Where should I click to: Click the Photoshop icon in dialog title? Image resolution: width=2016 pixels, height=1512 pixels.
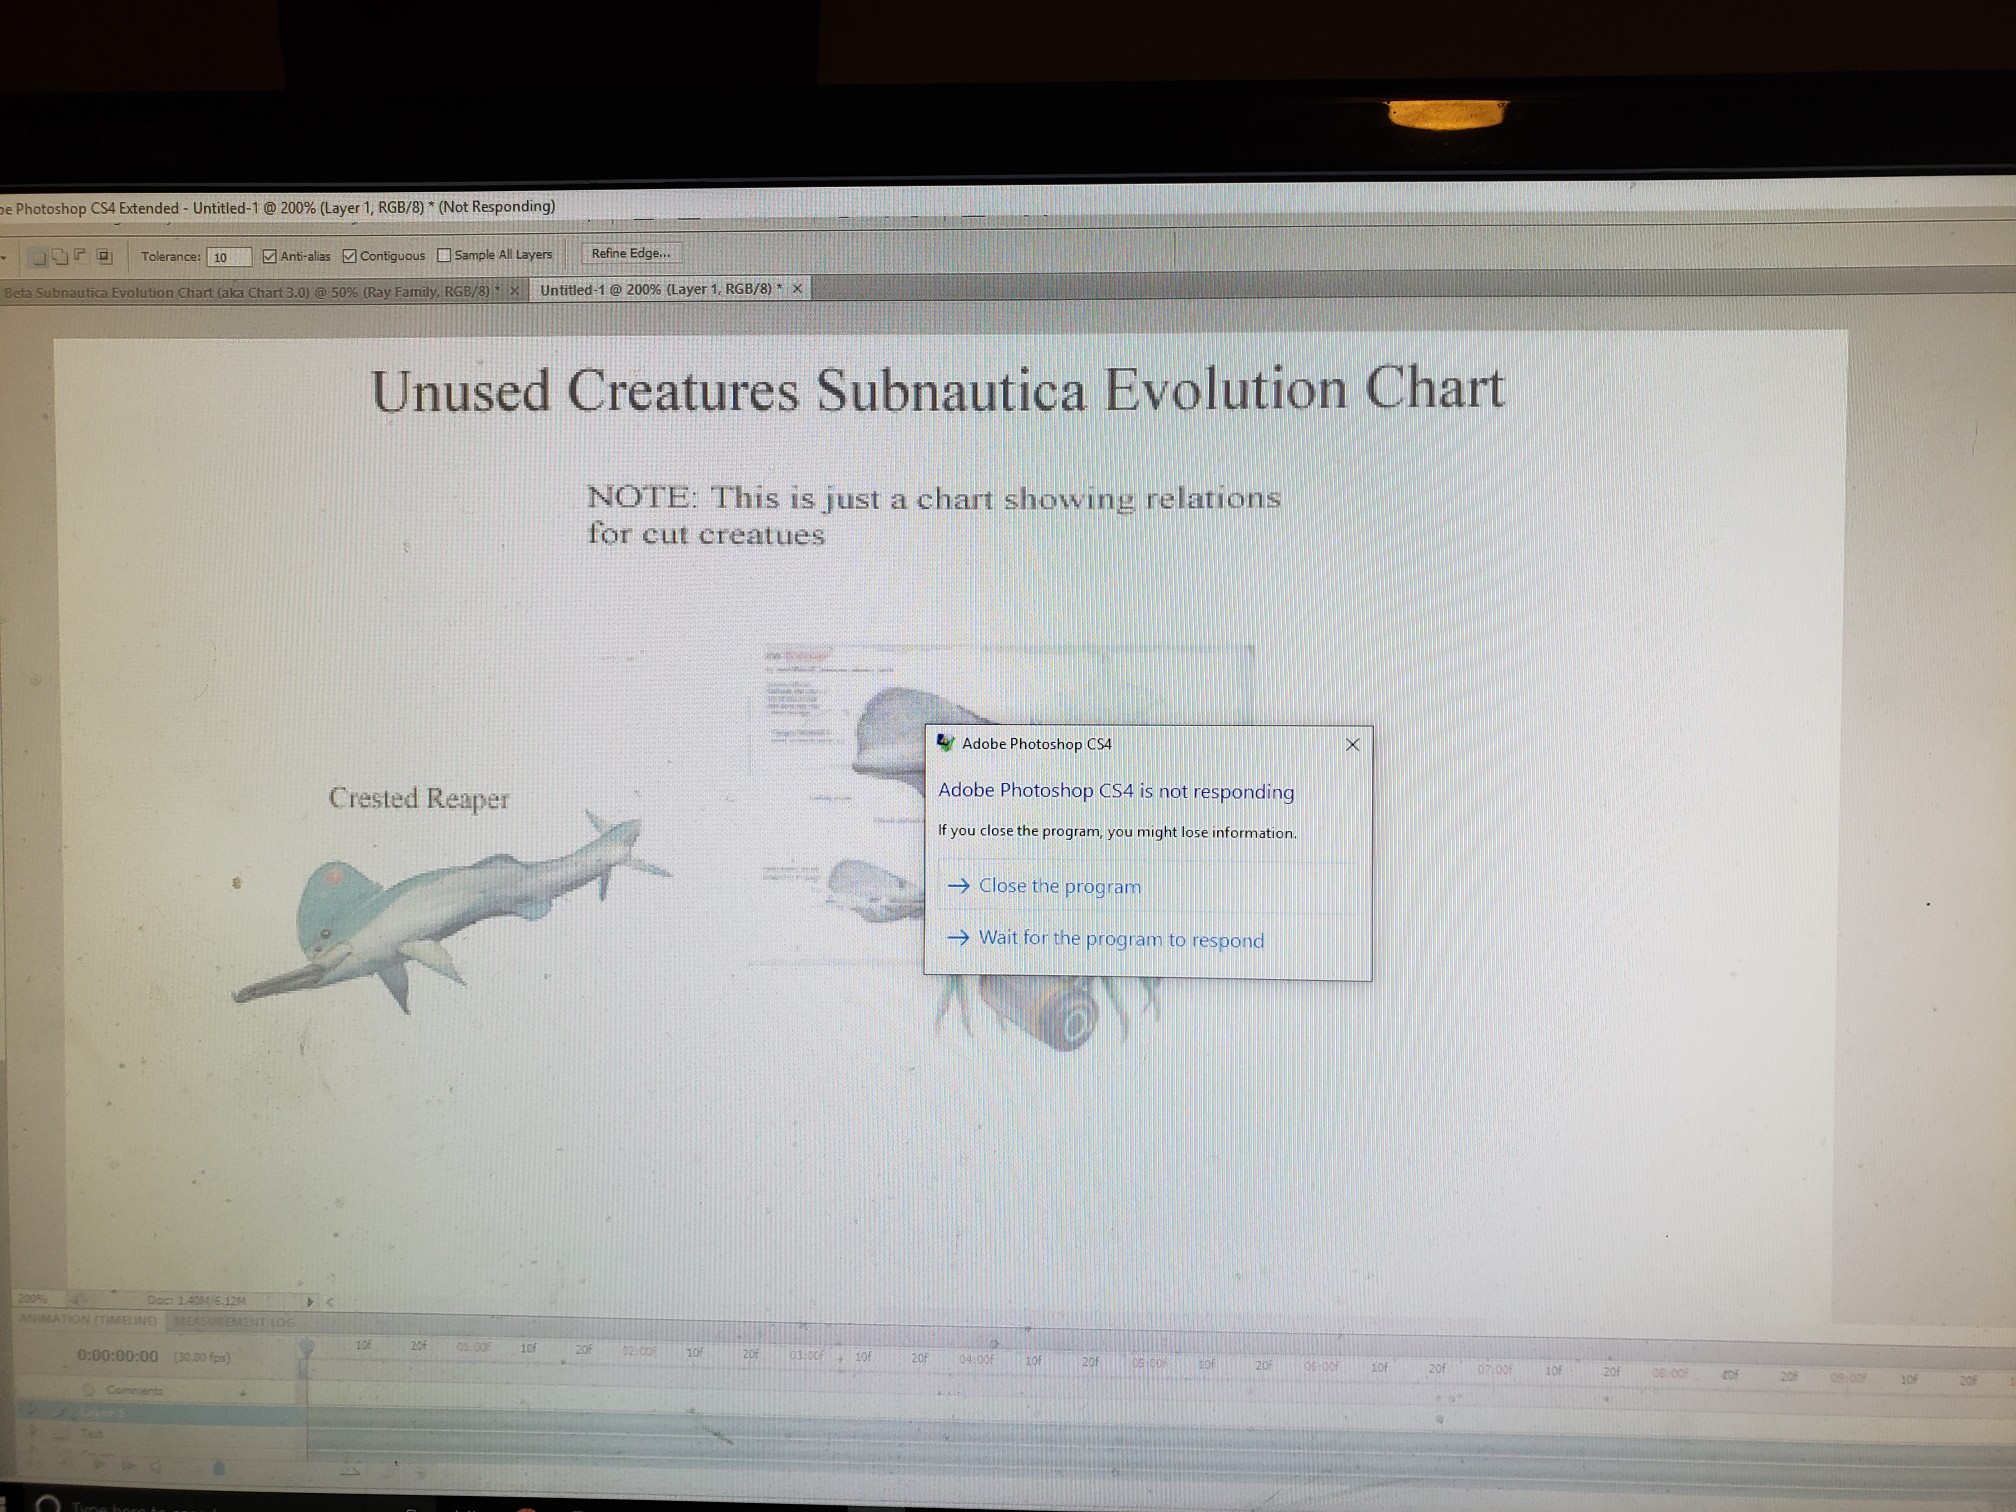point(945,742)
